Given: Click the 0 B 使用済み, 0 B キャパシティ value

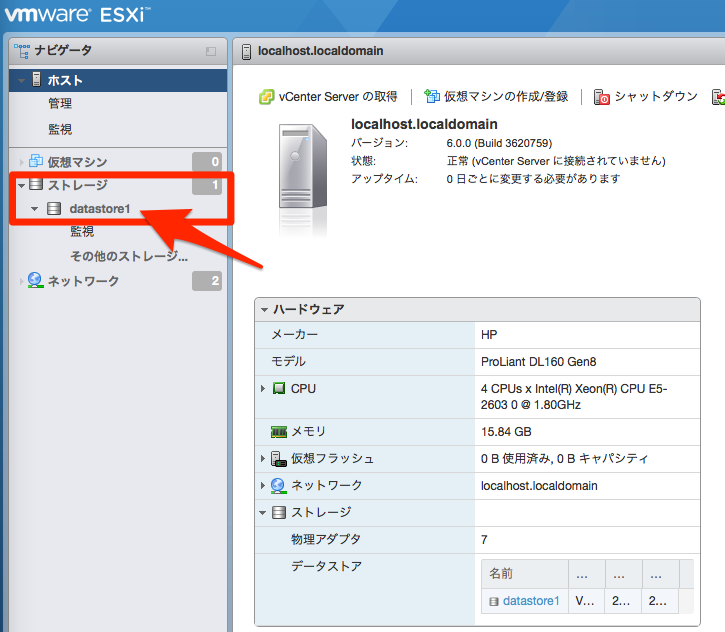Looking at the screenshot, I should (564, 459).
